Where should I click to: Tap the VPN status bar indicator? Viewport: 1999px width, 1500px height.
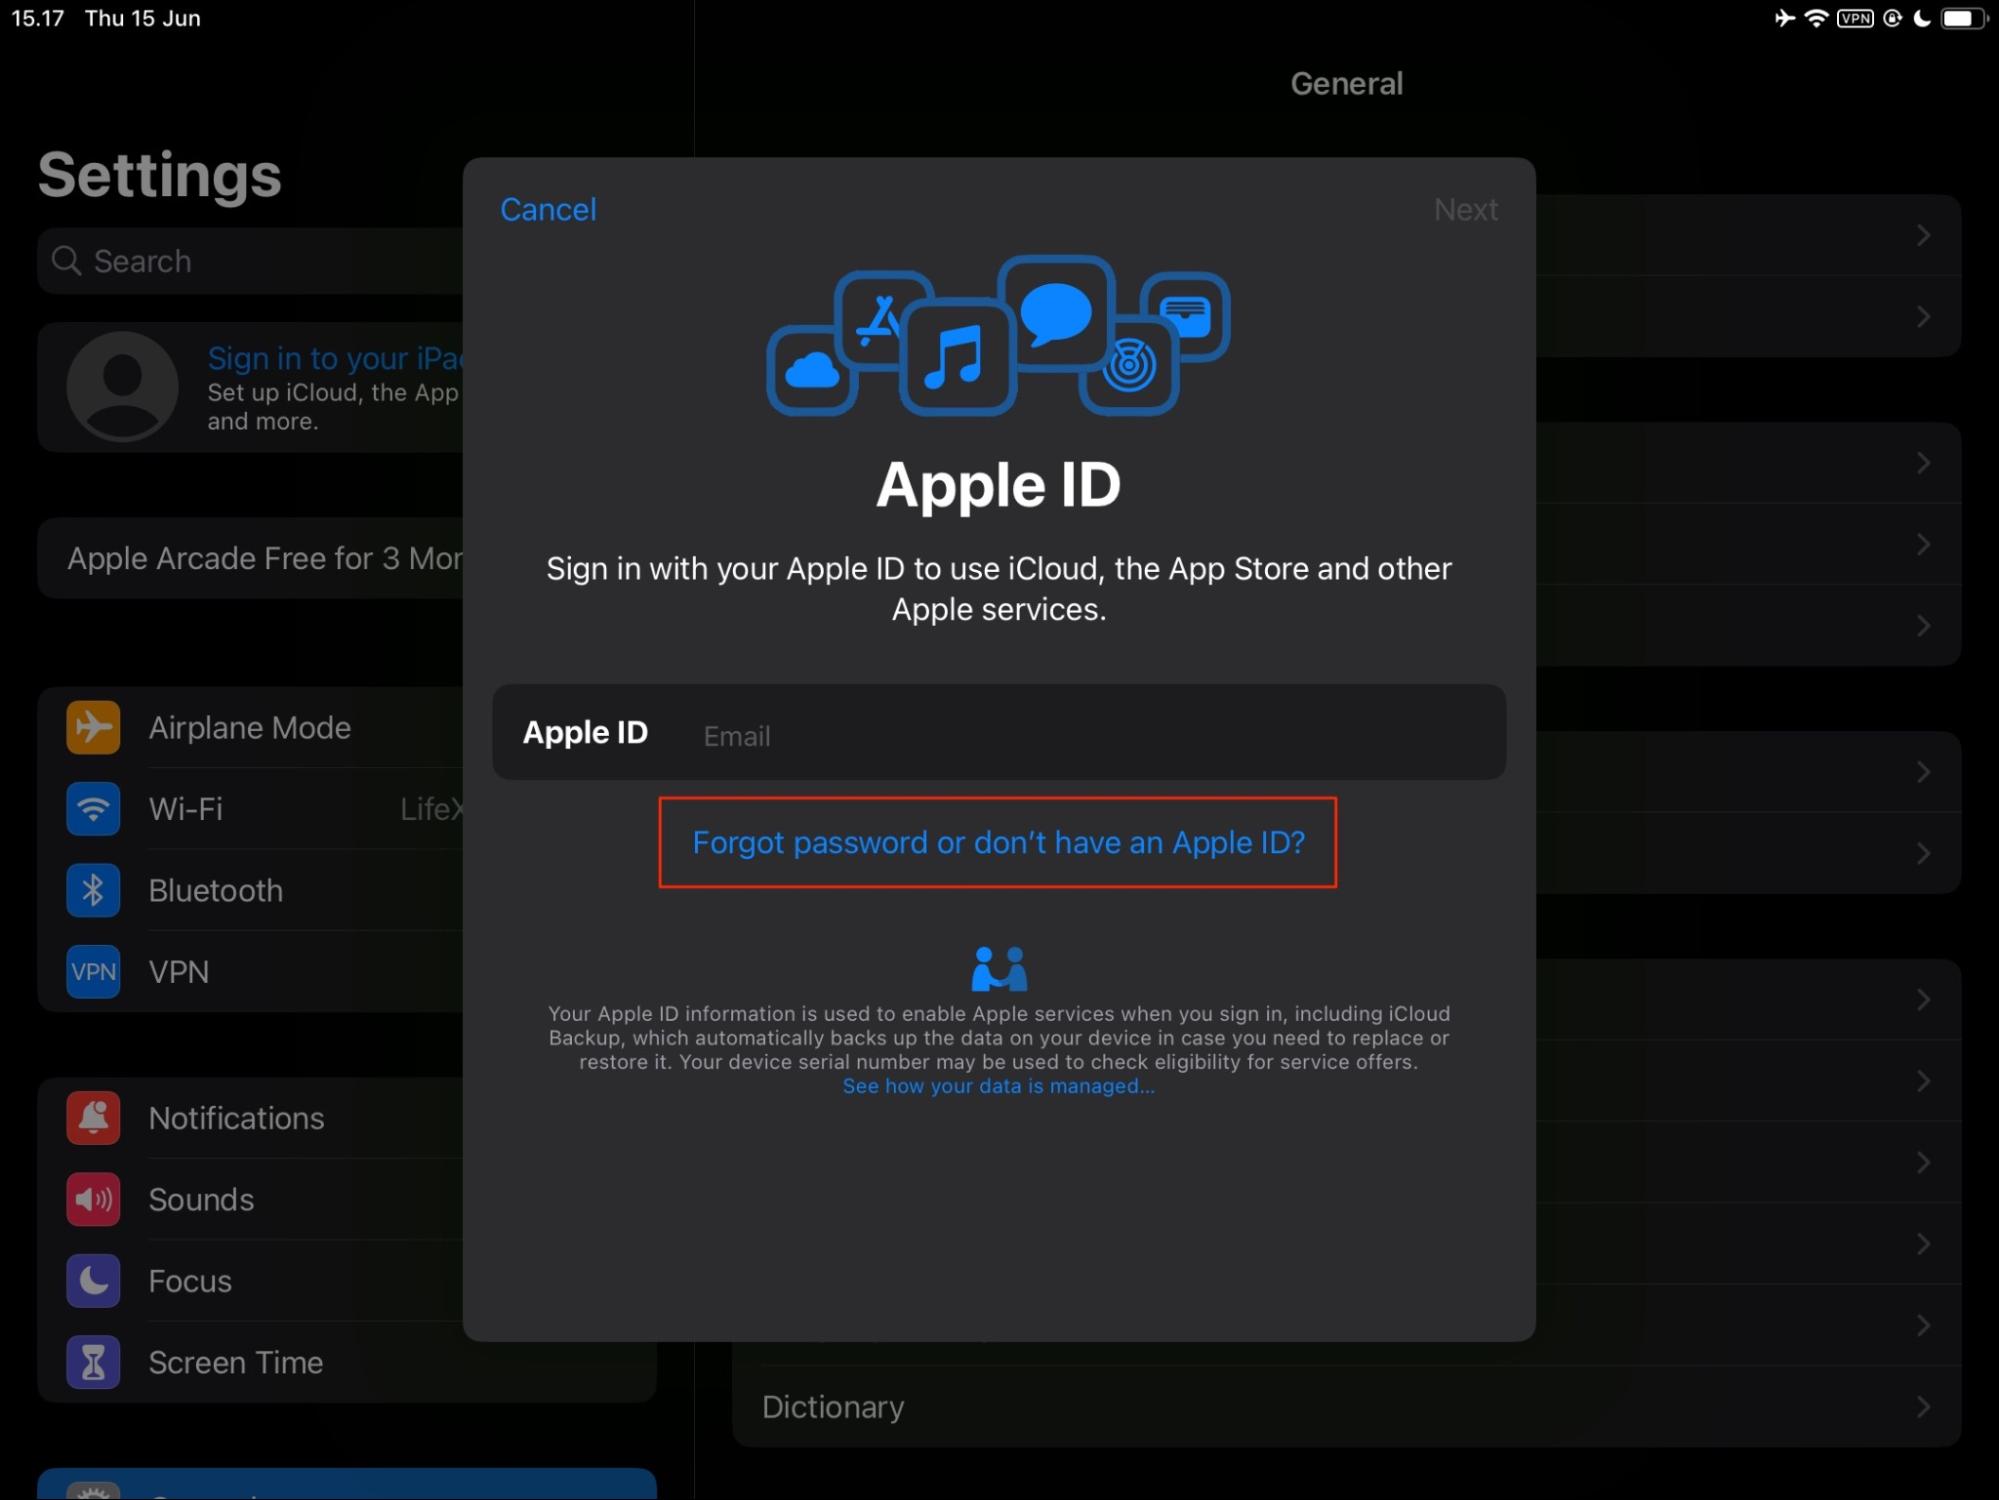[1855, 18]
